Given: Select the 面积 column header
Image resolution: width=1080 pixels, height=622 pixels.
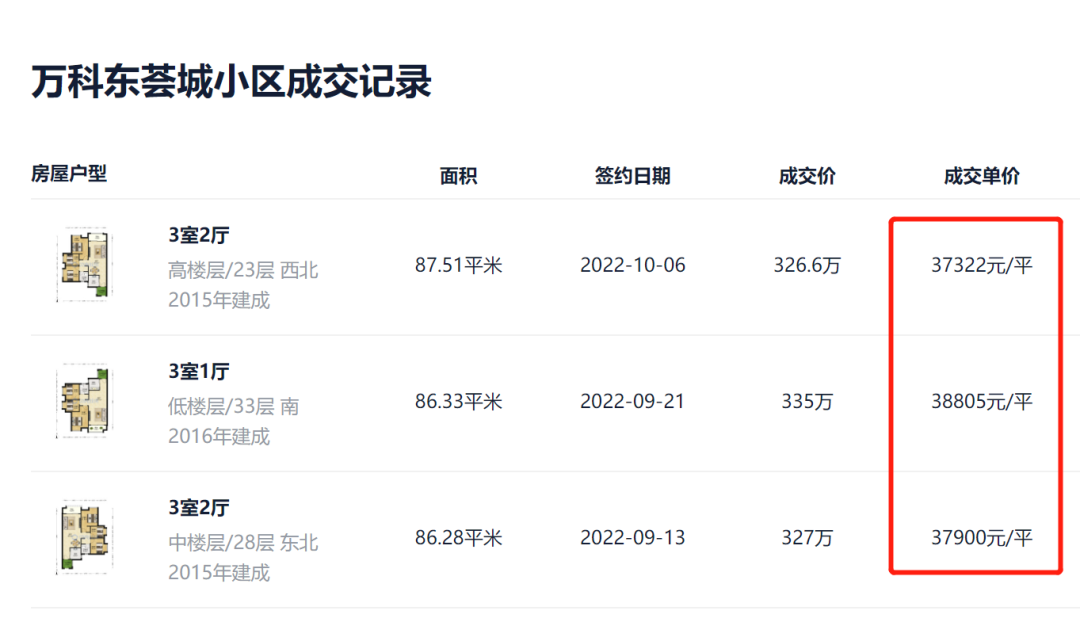Looking at the screenshot, I should pos(459,176).
